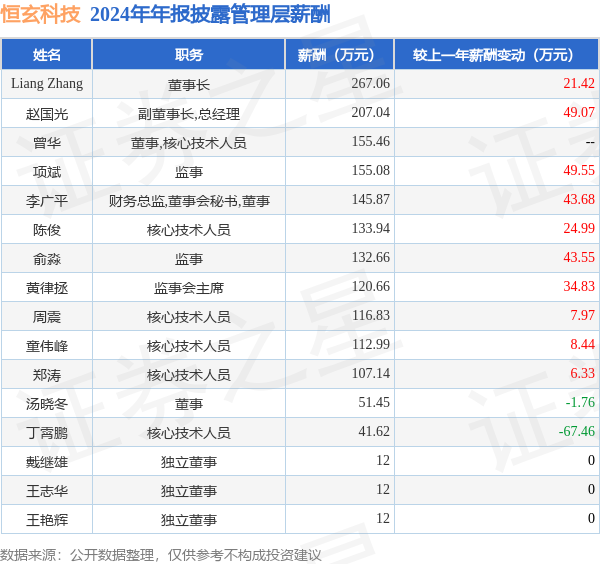Click the change value 24.99

pyautogui.click(x=579, y=228)
